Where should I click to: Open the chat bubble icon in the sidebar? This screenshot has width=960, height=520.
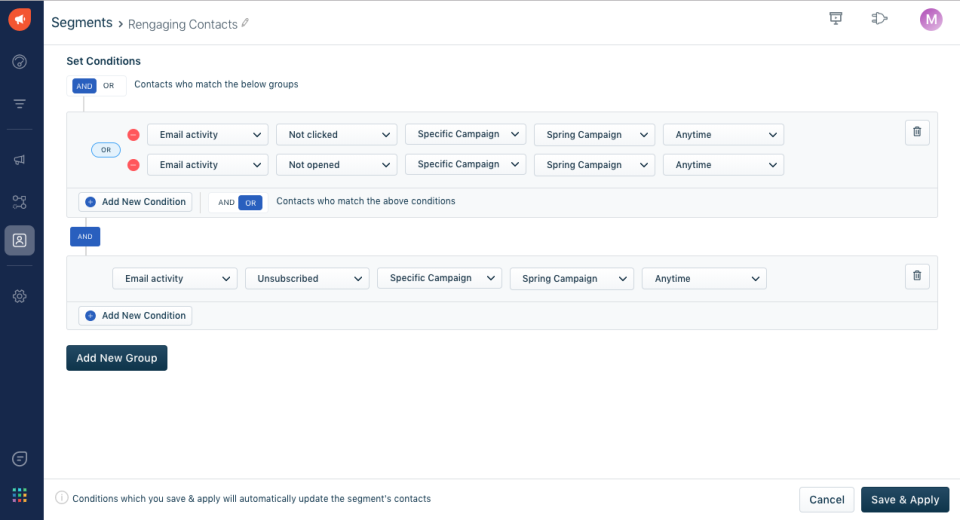coord(20,459)
